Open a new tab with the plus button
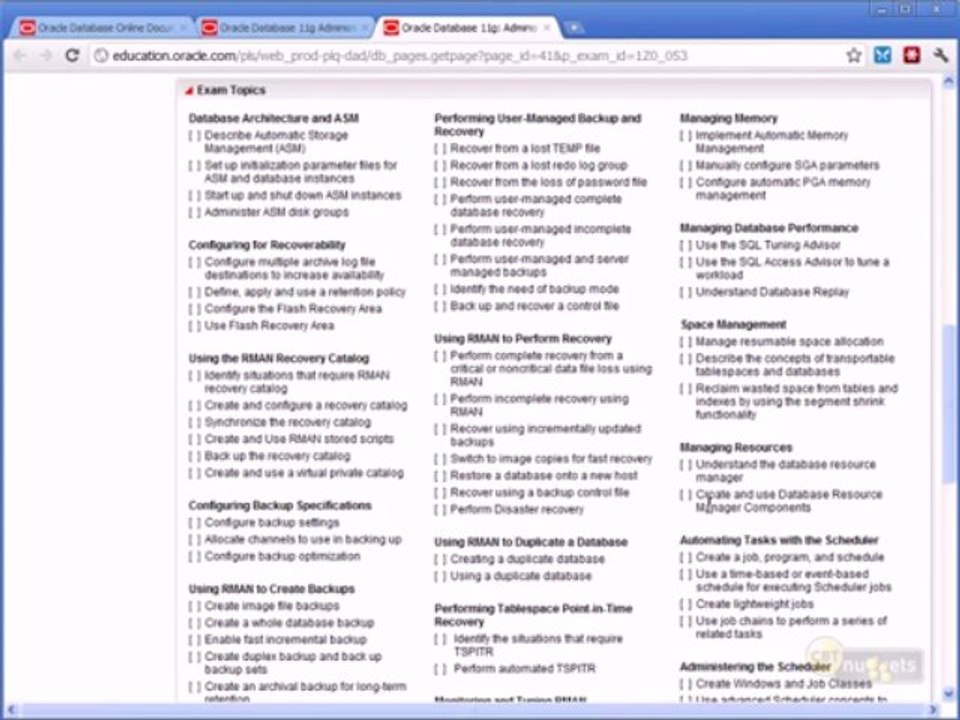 pos(574,28)
